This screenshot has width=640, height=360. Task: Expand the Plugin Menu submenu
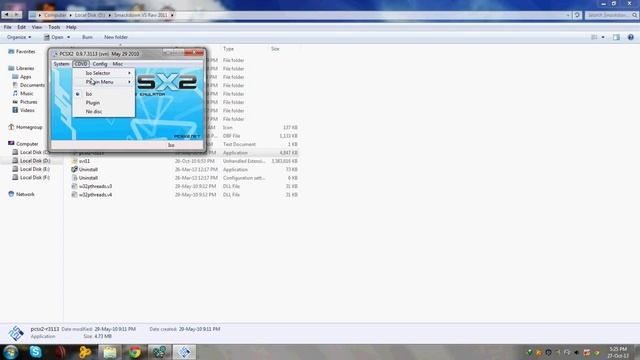point(104,82)
